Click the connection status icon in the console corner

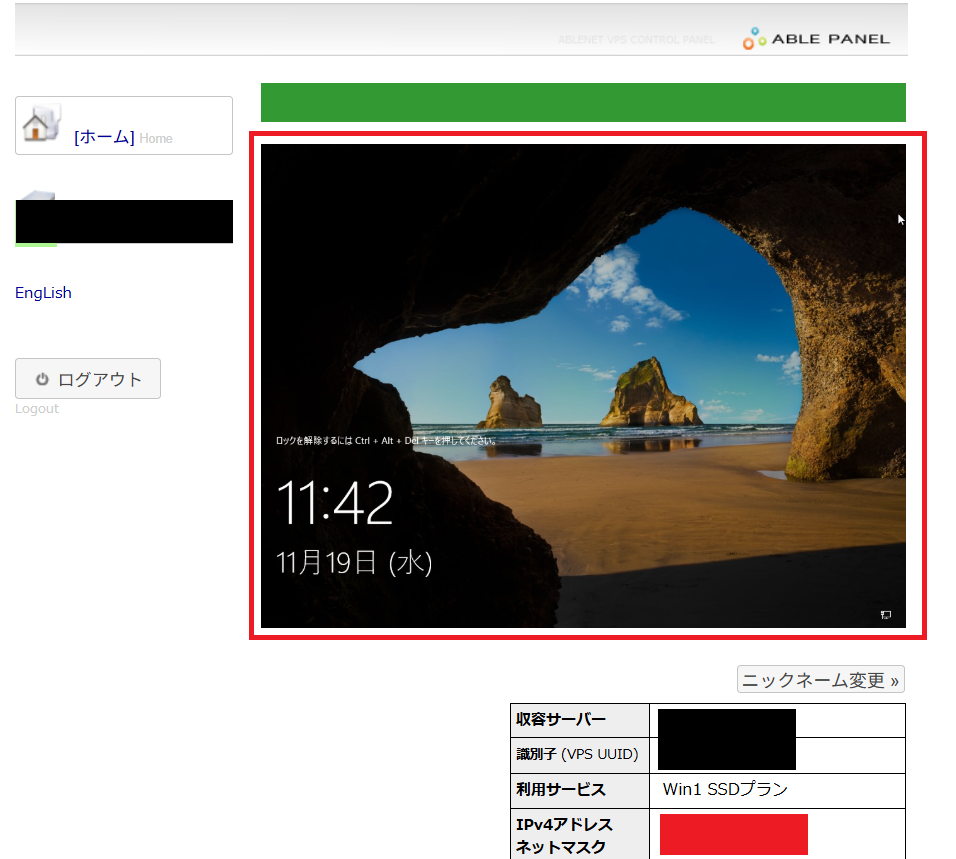point(885,616)
